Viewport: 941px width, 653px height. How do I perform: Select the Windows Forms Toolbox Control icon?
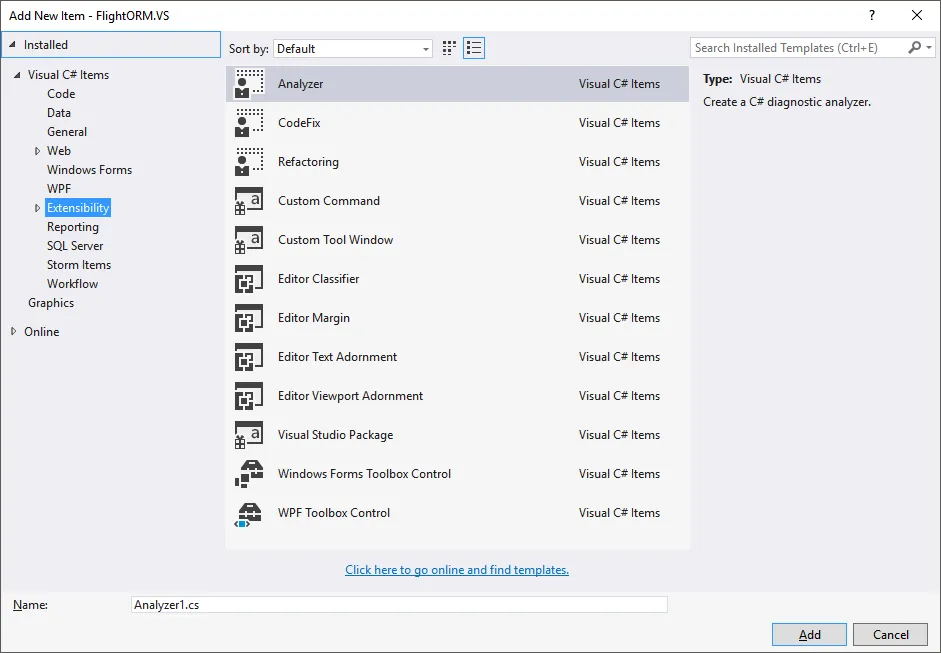[249, 474]
